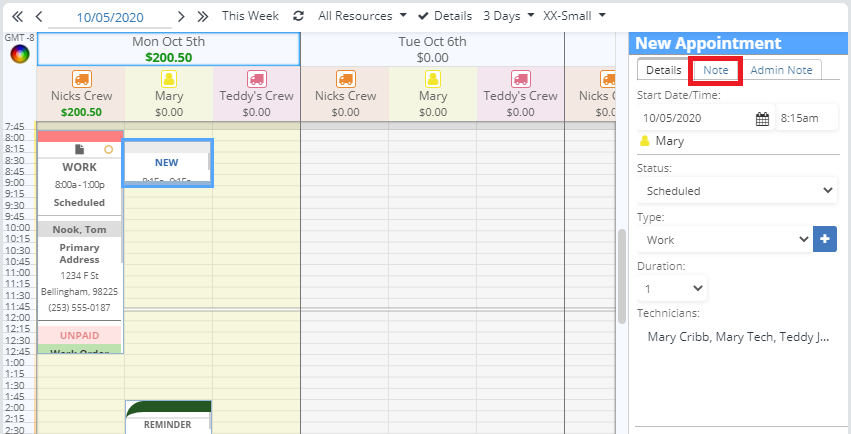851x434 pixels.
Task: Click Nicks Crew truck icon under Monday
Action: (81, 79)
